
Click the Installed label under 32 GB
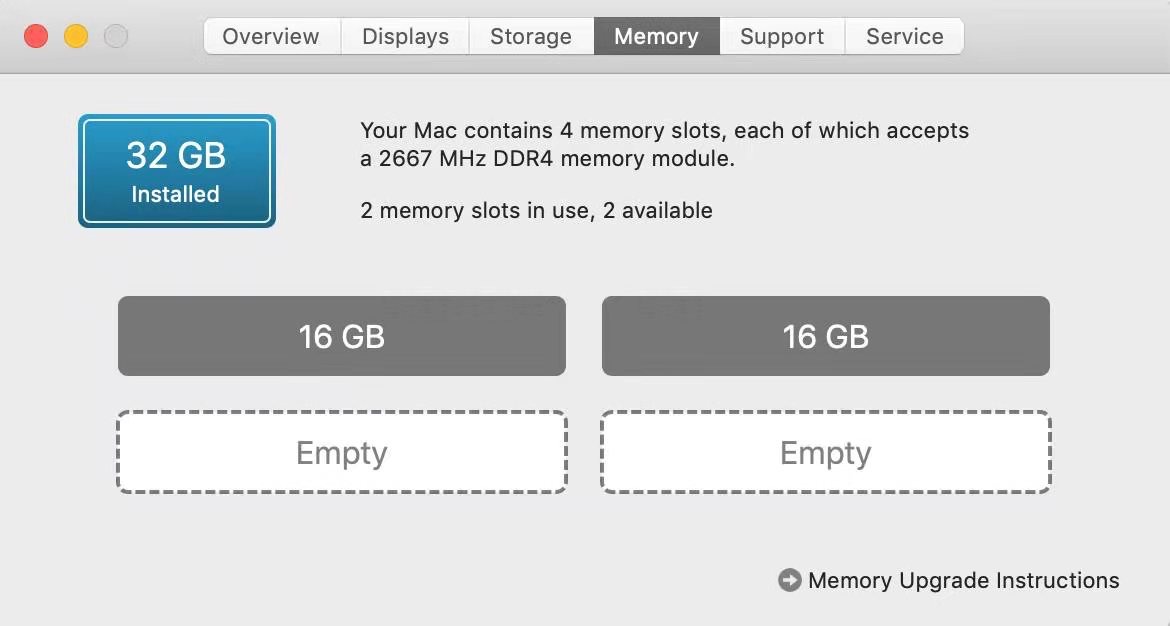(x=176, y=194)
